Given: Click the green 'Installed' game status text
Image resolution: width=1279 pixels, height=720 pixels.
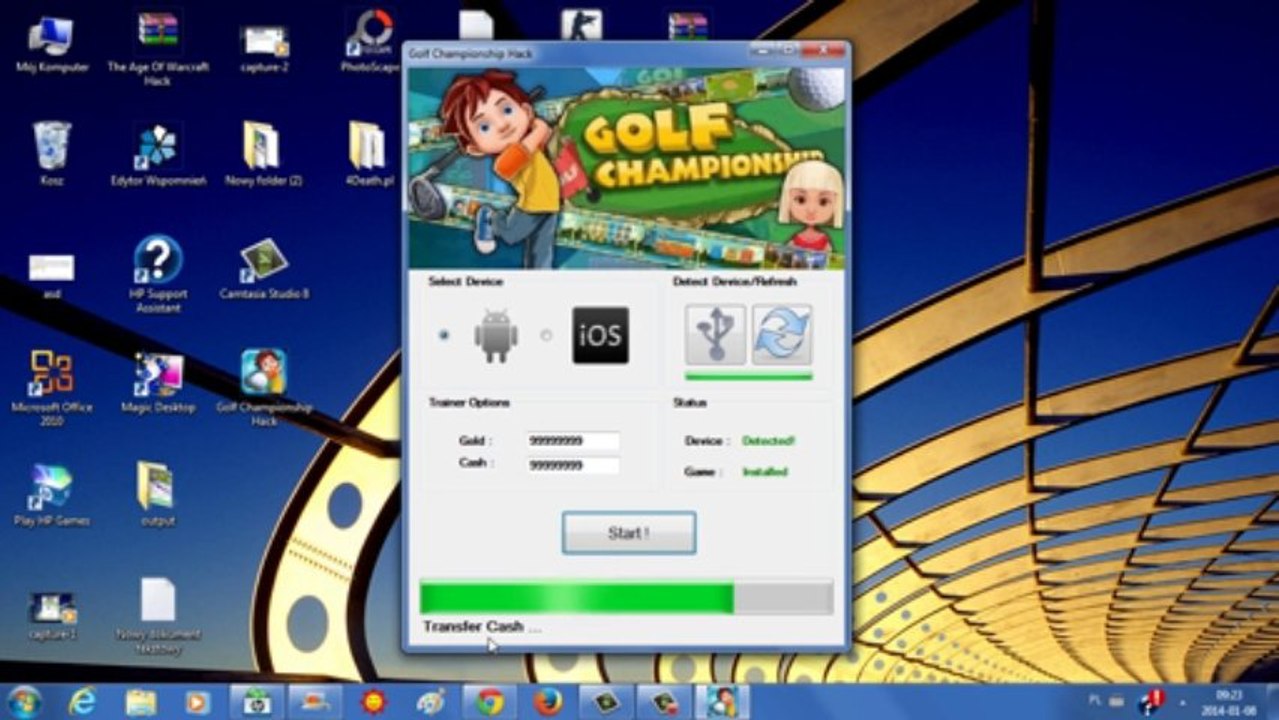Looking at the screenshot, I should coord(764,472).
